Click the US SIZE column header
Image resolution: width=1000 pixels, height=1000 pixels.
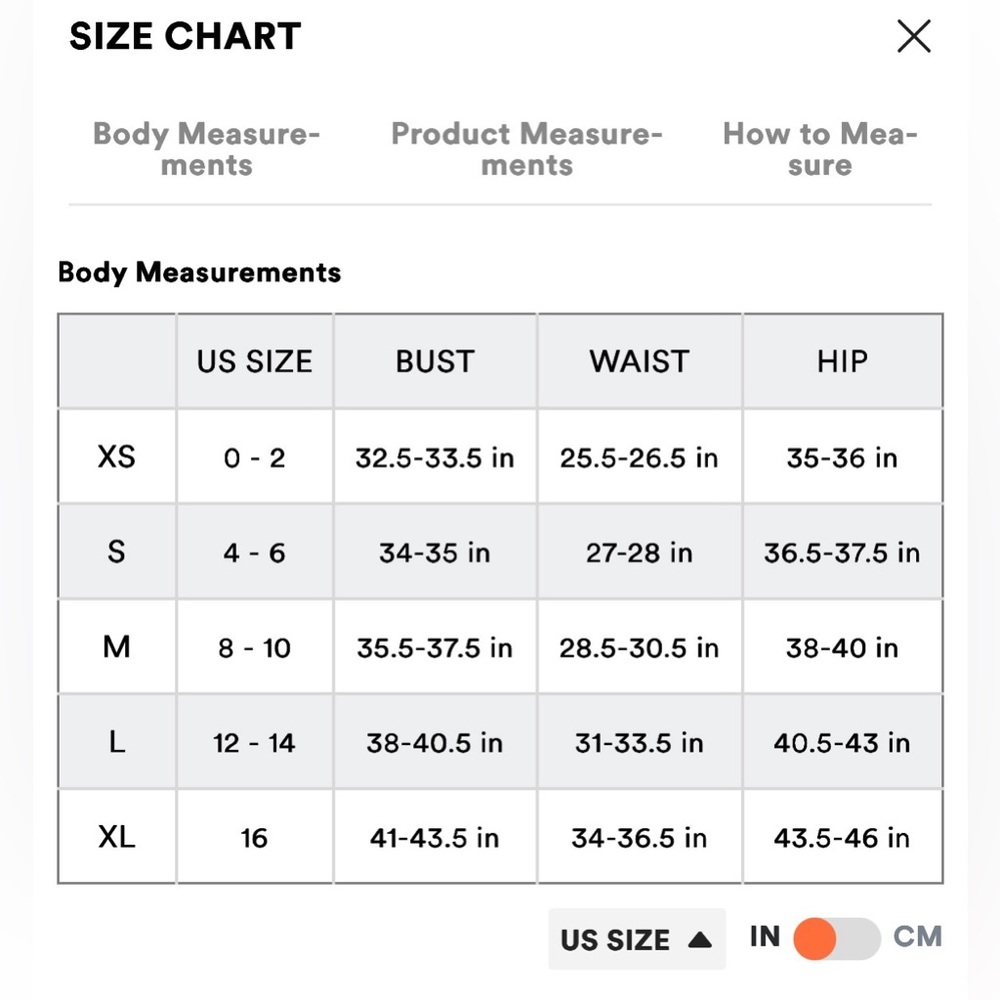pos(254,361)
